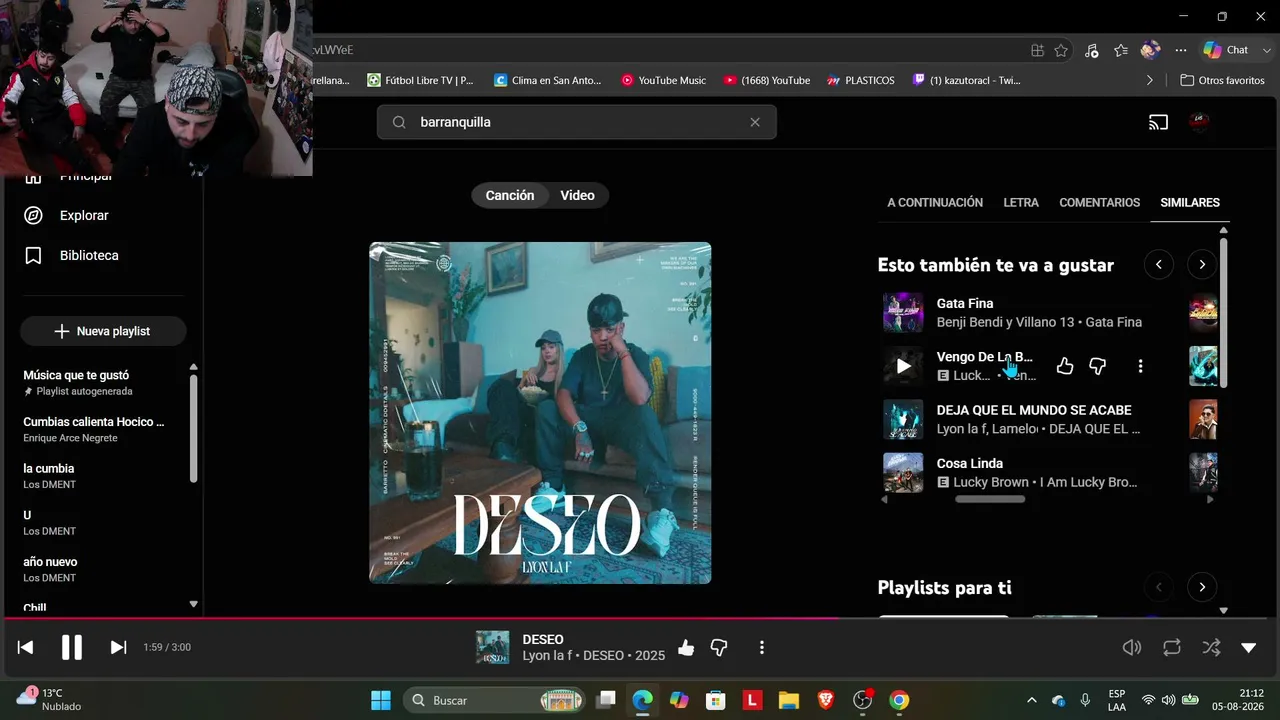
Task: Open the browser media control icon
Action: click(1091, 50)
